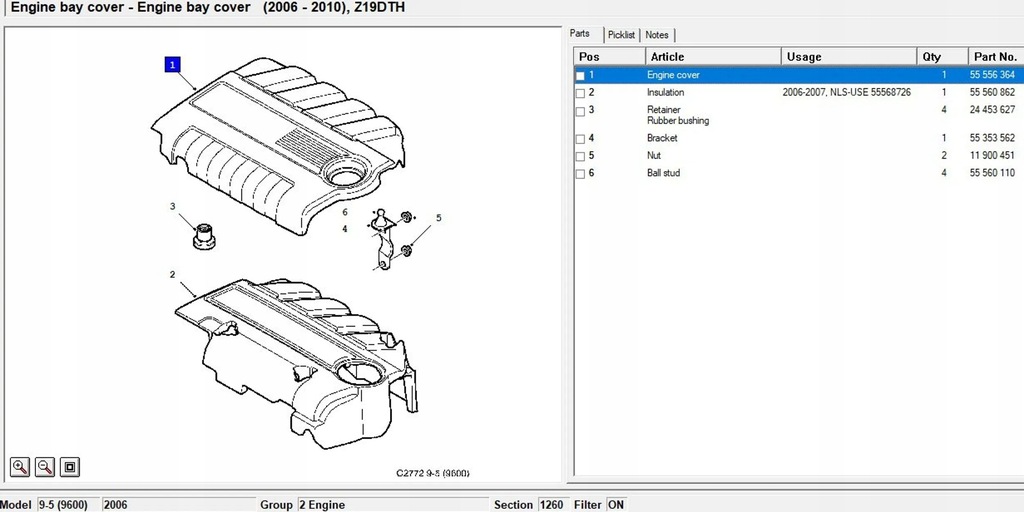Click part number 55 560 862

pos(992,93)
